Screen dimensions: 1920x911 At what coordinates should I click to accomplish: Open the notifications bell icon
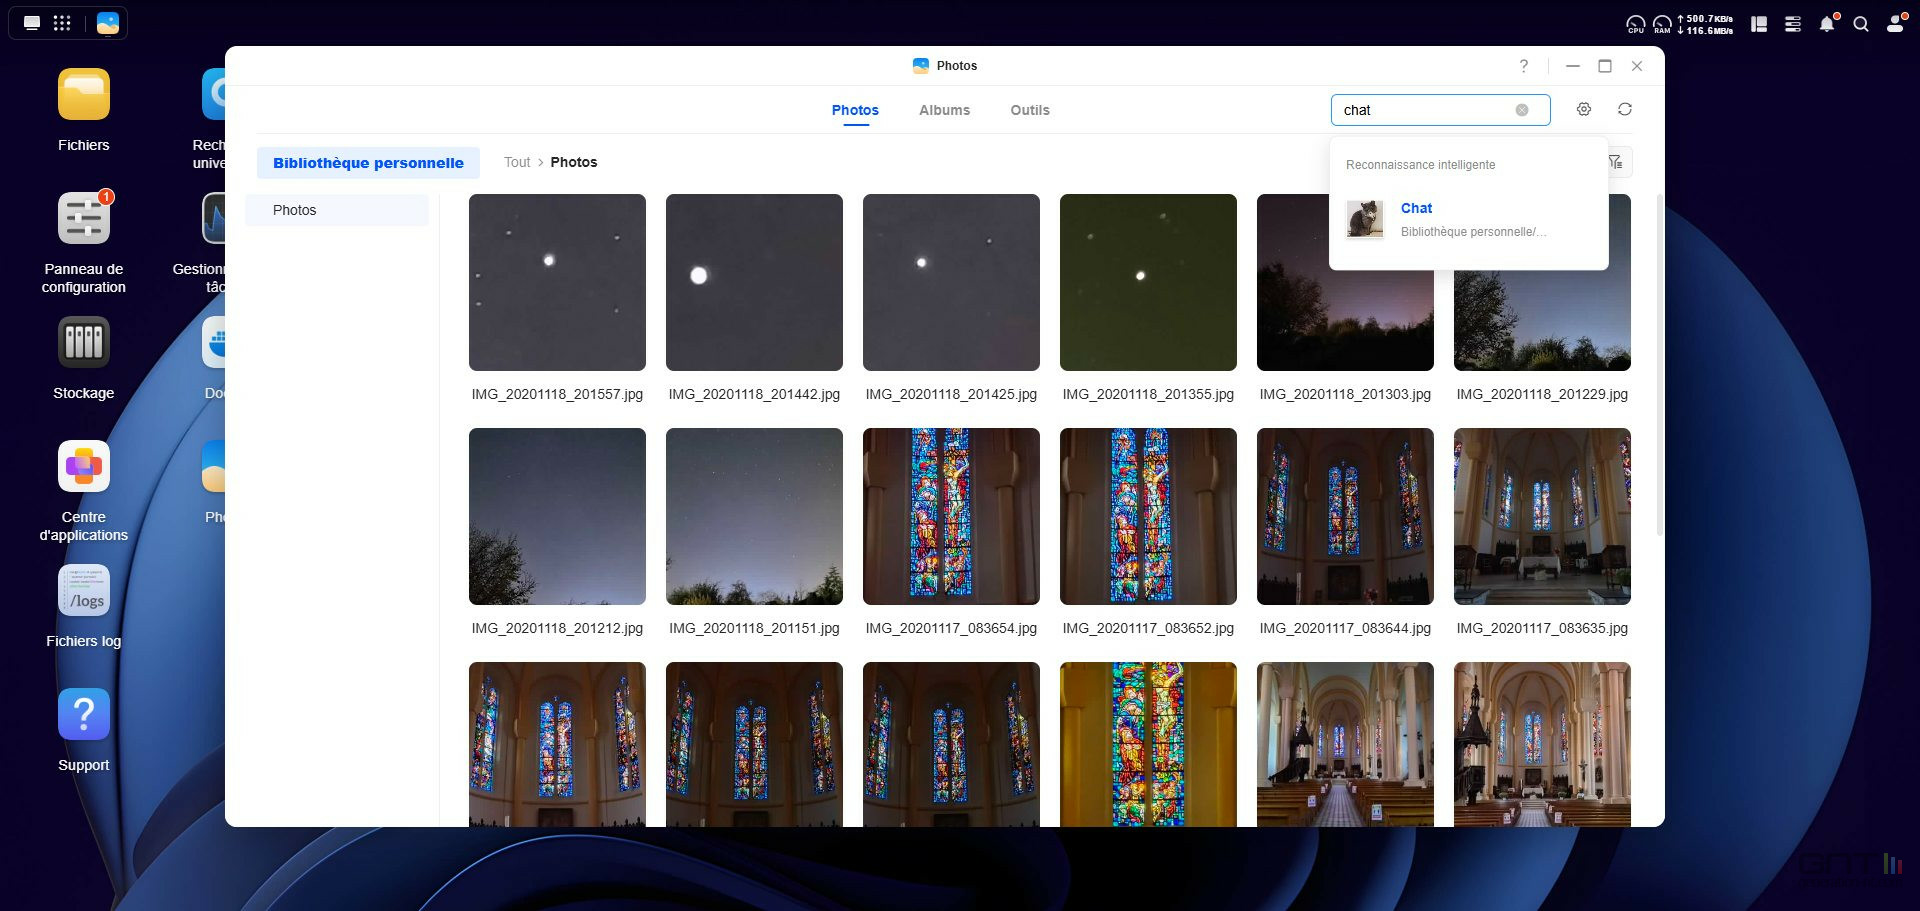point(1826,24)
